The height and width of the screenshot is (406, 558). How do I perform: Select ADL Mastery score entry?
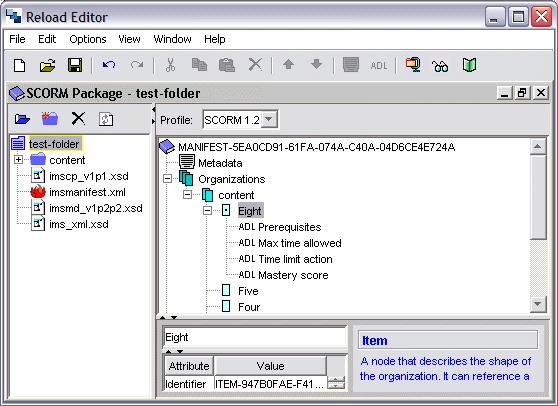click(x=283, y=275)
